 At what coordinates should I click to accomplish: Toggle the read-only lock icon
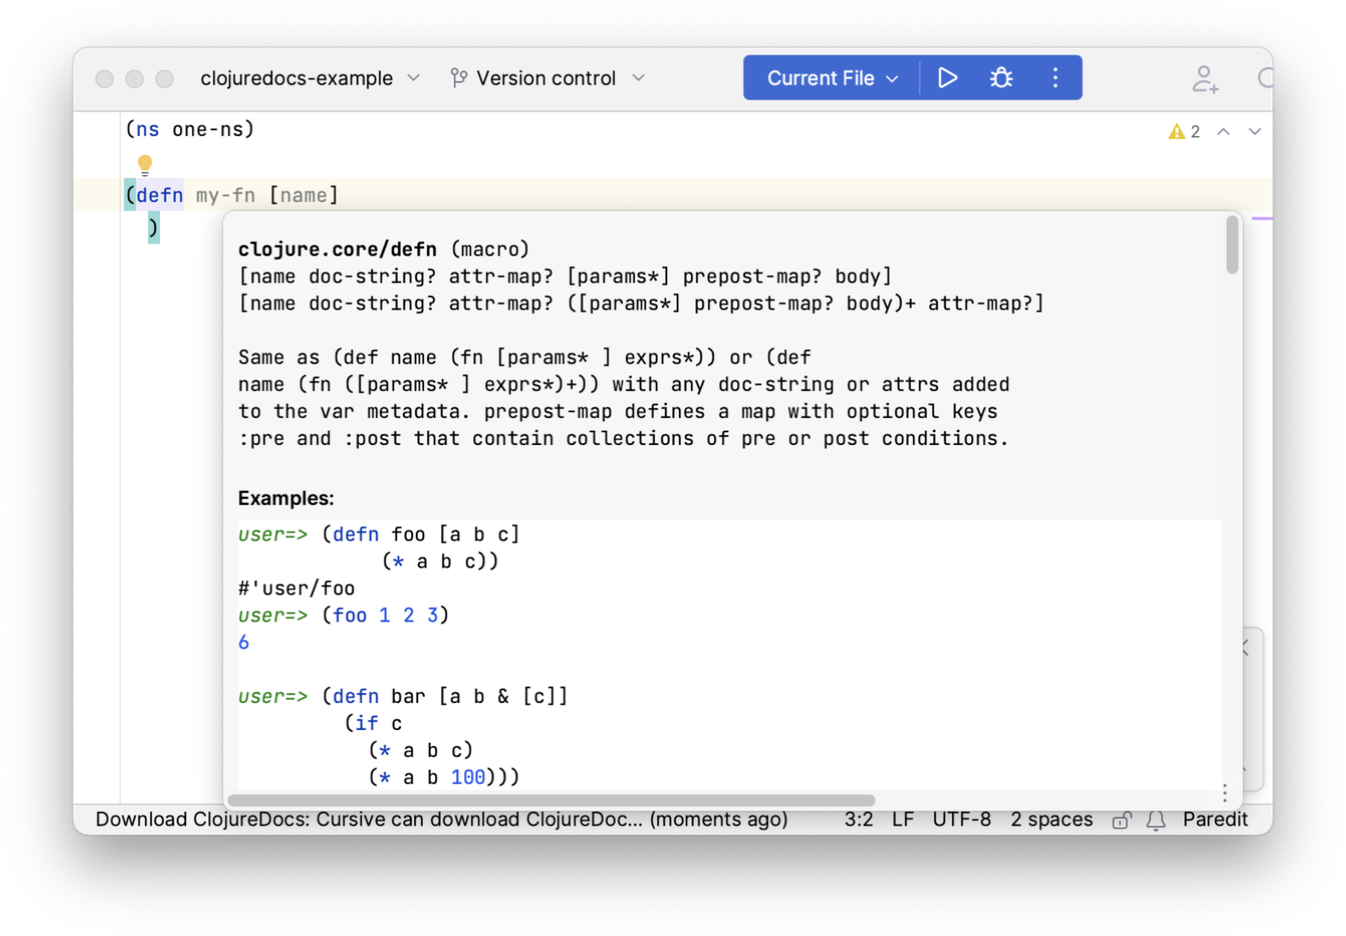point(1122,820)
